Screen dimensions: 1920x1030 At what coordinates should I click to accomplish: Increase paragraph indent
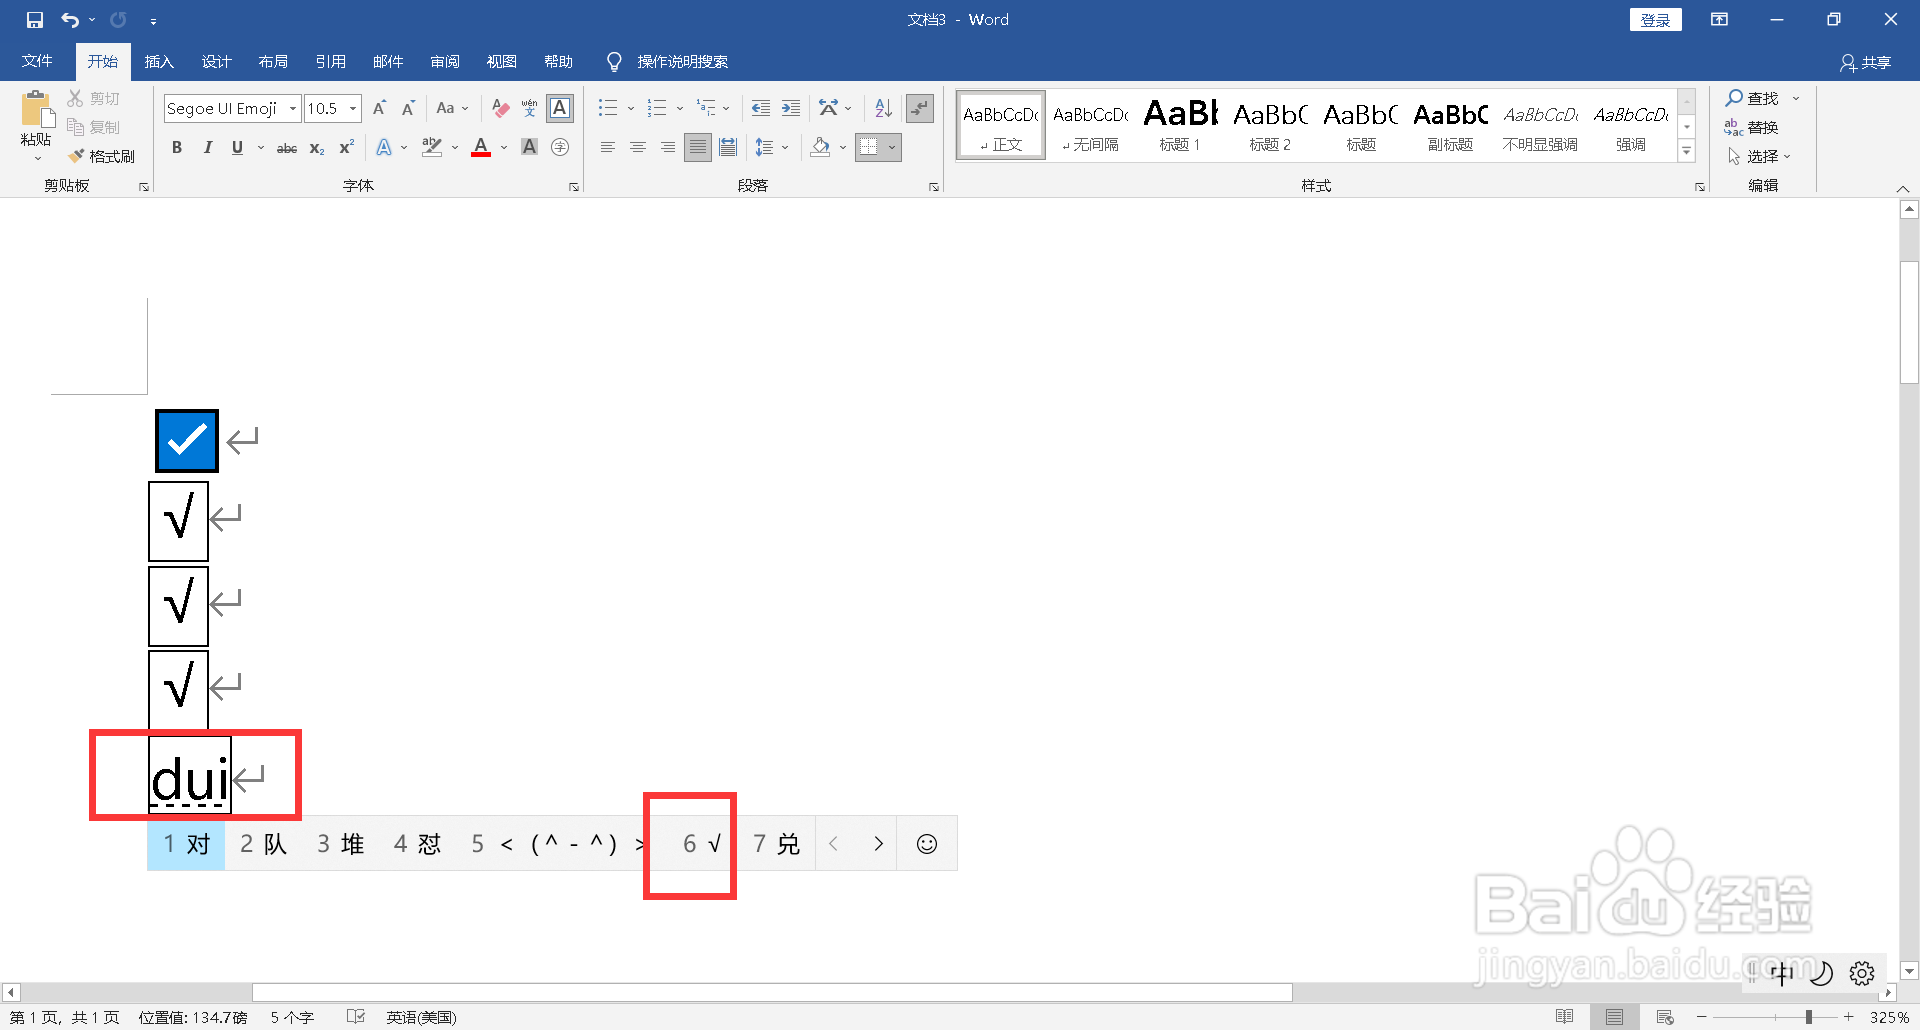coord(791,108)
